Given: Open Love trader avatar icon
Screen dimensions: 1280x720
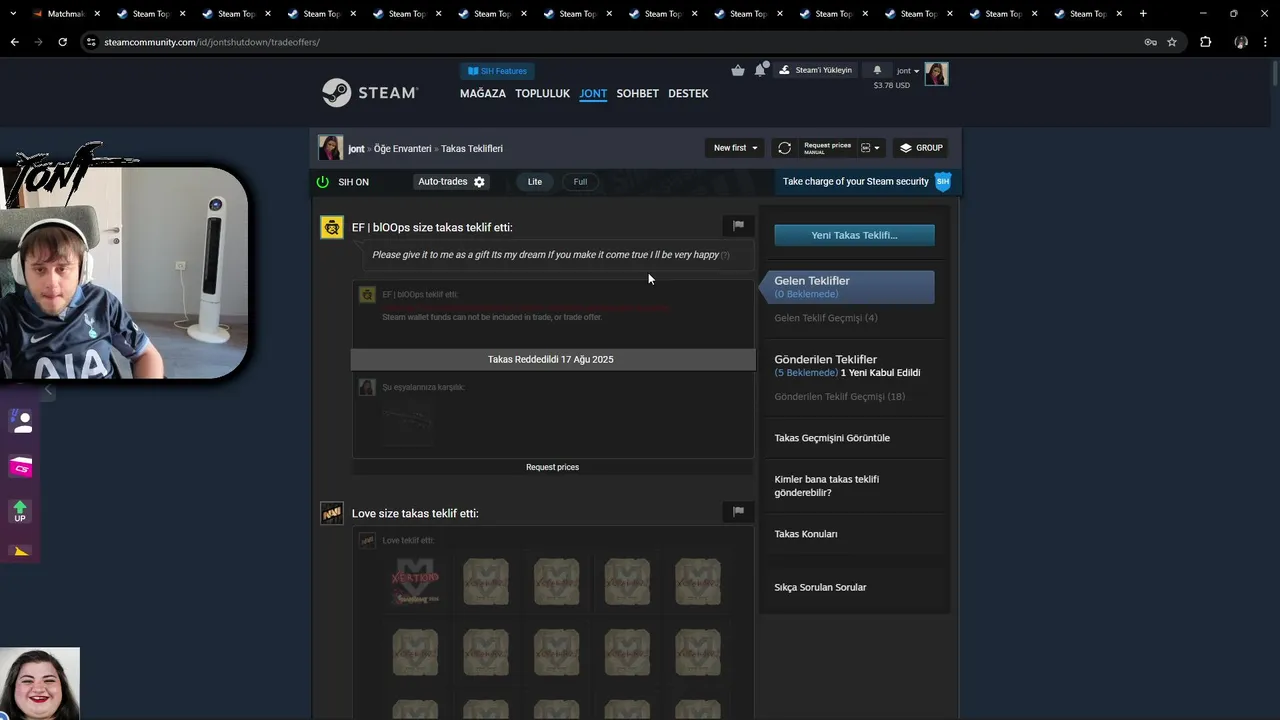Looking at the screenshot, I should (332, 513).
